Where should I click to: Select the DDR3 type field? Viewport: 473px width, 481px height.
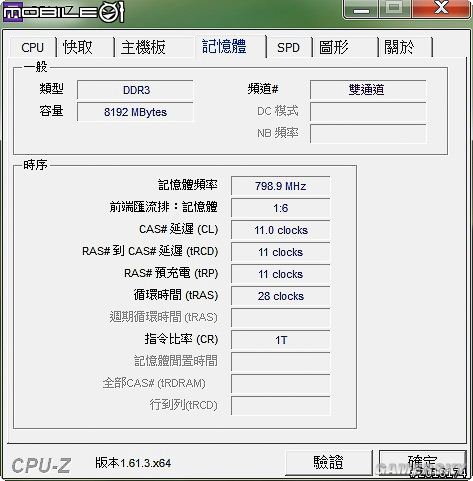click(x=135, y=90)
